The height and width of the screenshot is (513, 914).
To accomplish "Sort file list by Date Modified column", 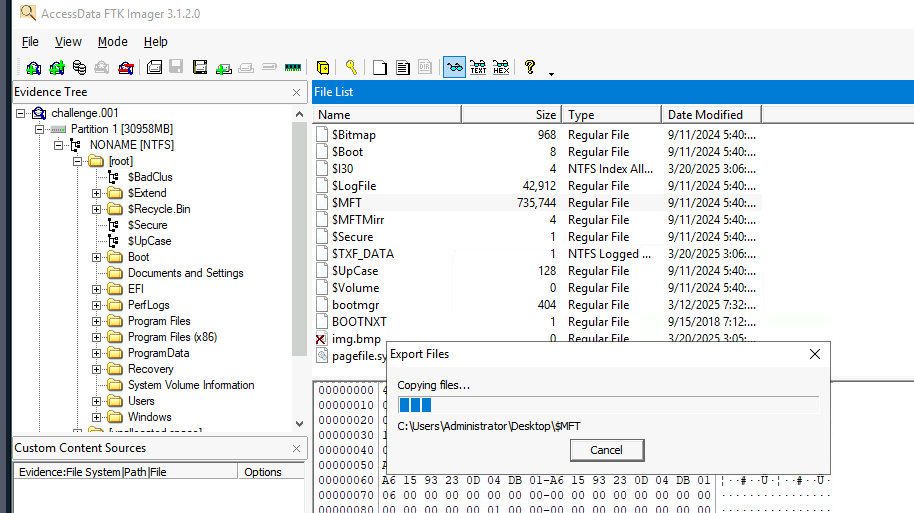I will (705, 114).
